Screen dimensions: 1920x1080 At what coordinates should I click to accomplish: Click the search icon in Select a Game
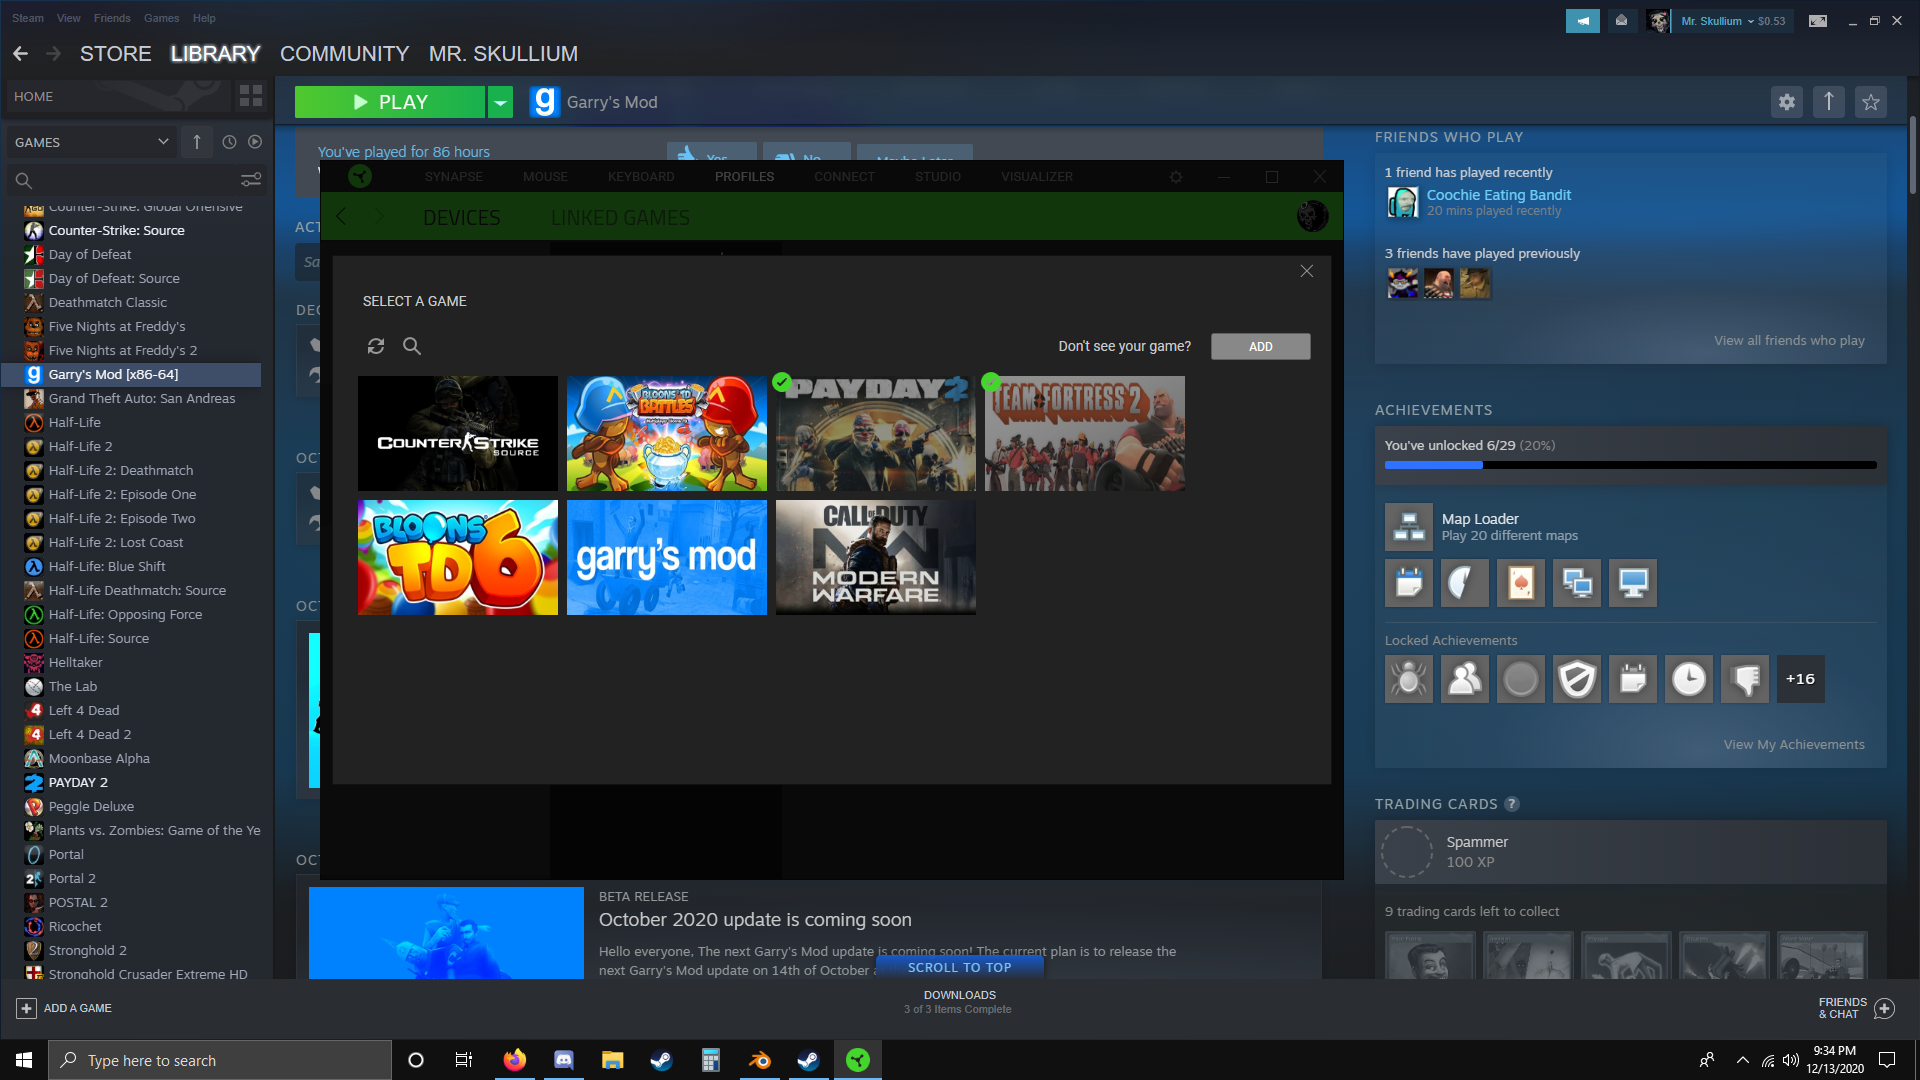[412, 346]
